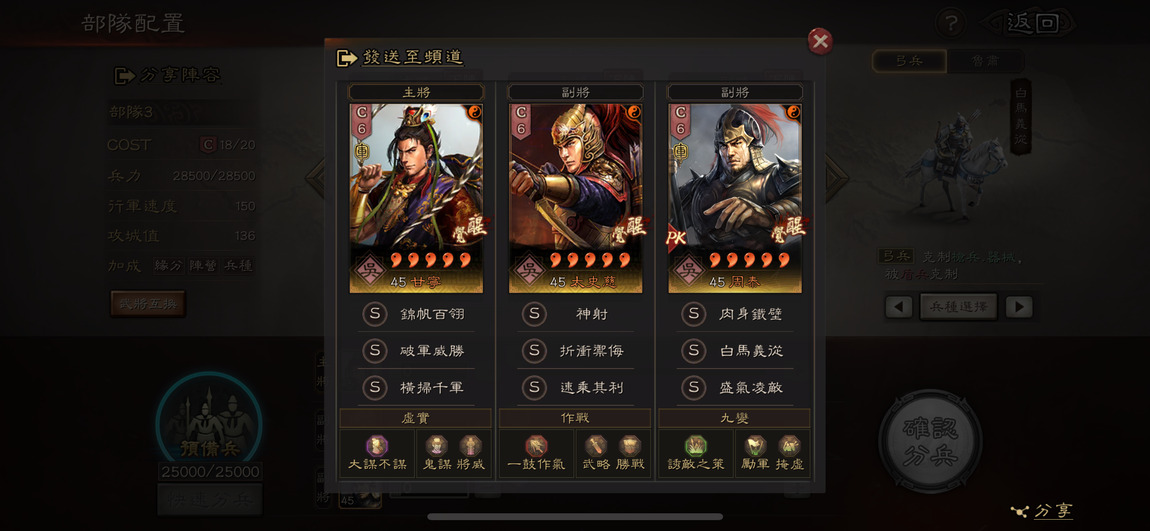Click the 確認分兵 confirm button
The image size is (1150, 531).
click(x=931, y=440)
